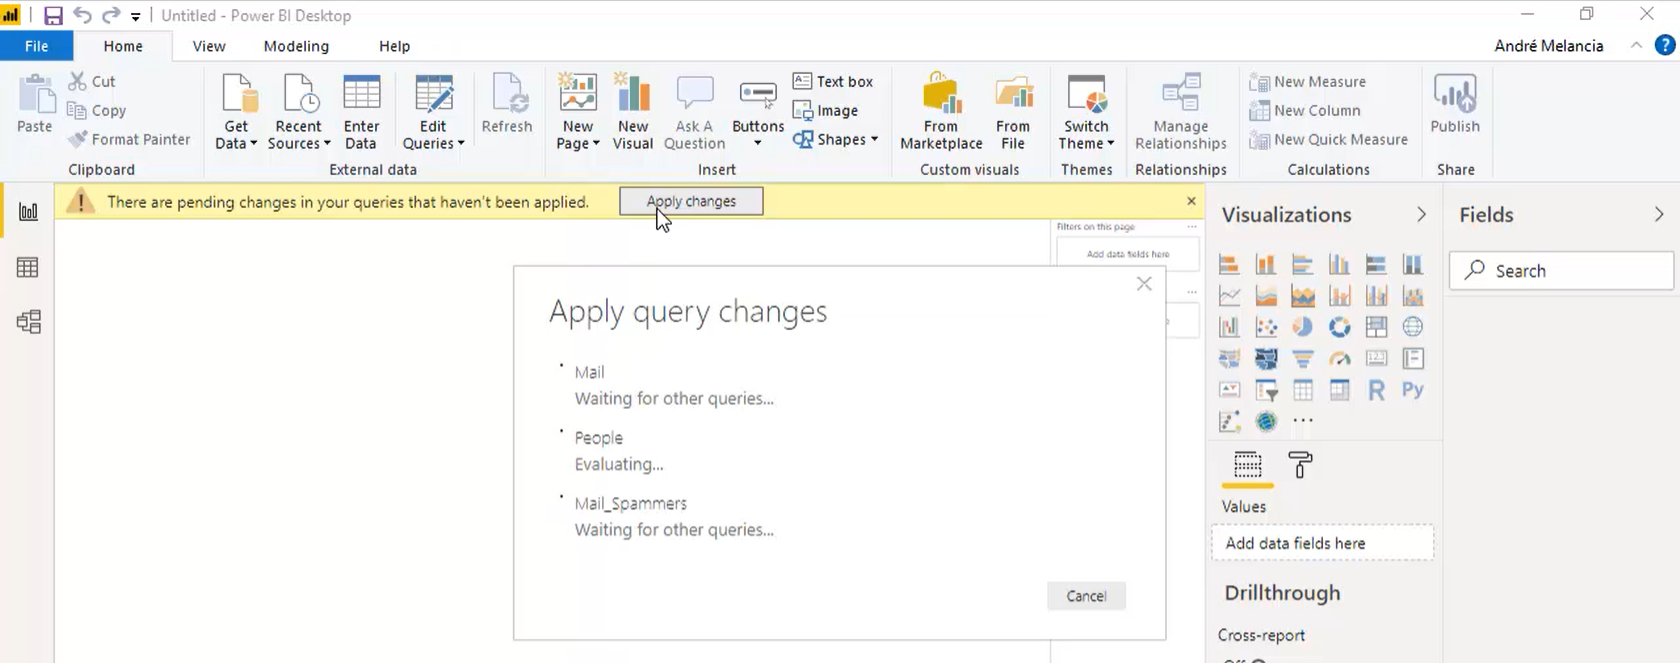
Task: Open the Buttons dropdown
Action: (x=758, y=112)
